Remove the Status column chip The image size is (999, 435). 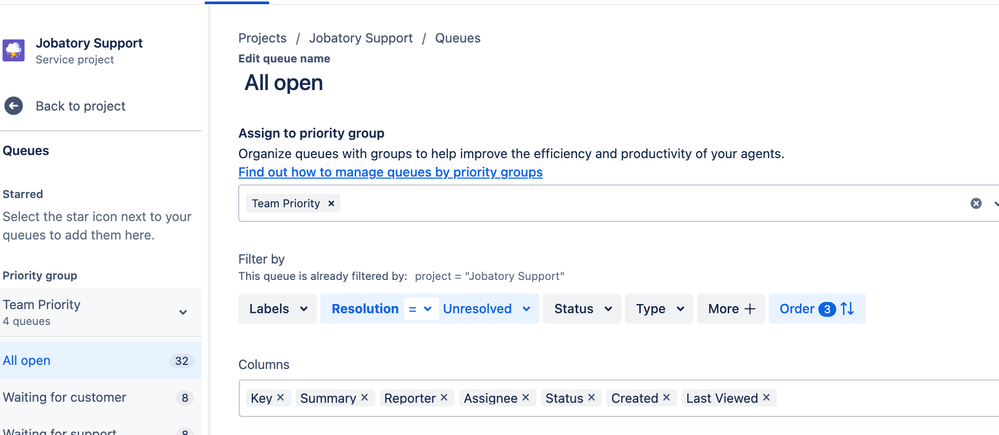pyautogui.click(x=591, y=397)
